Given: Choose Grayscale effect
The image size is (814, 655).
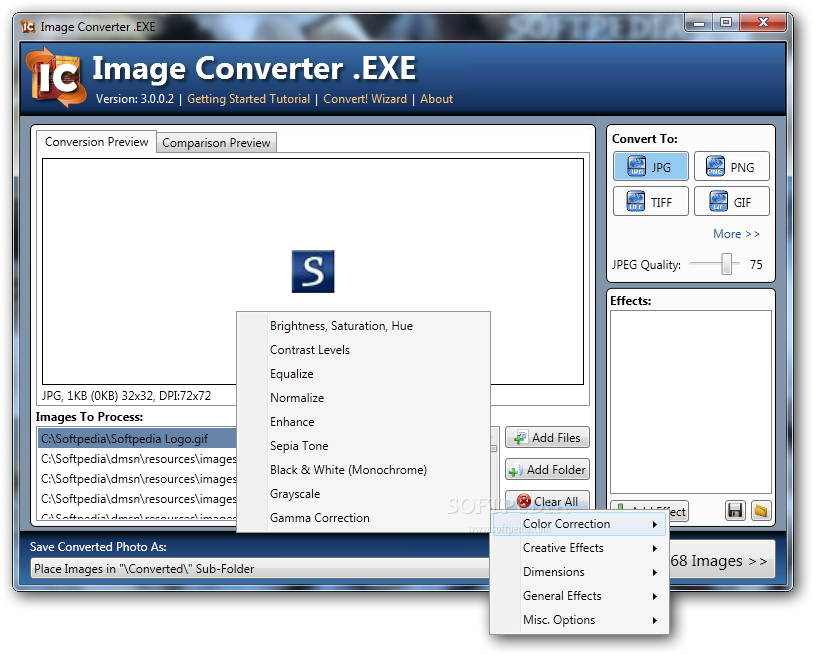Looking at the screenshot, I should point(363,494).
